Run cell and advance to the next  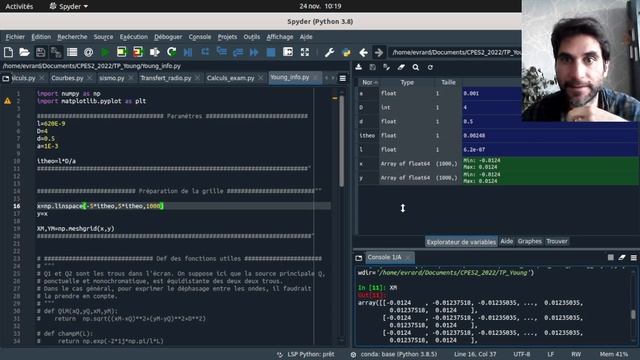[x=138, y=52]
